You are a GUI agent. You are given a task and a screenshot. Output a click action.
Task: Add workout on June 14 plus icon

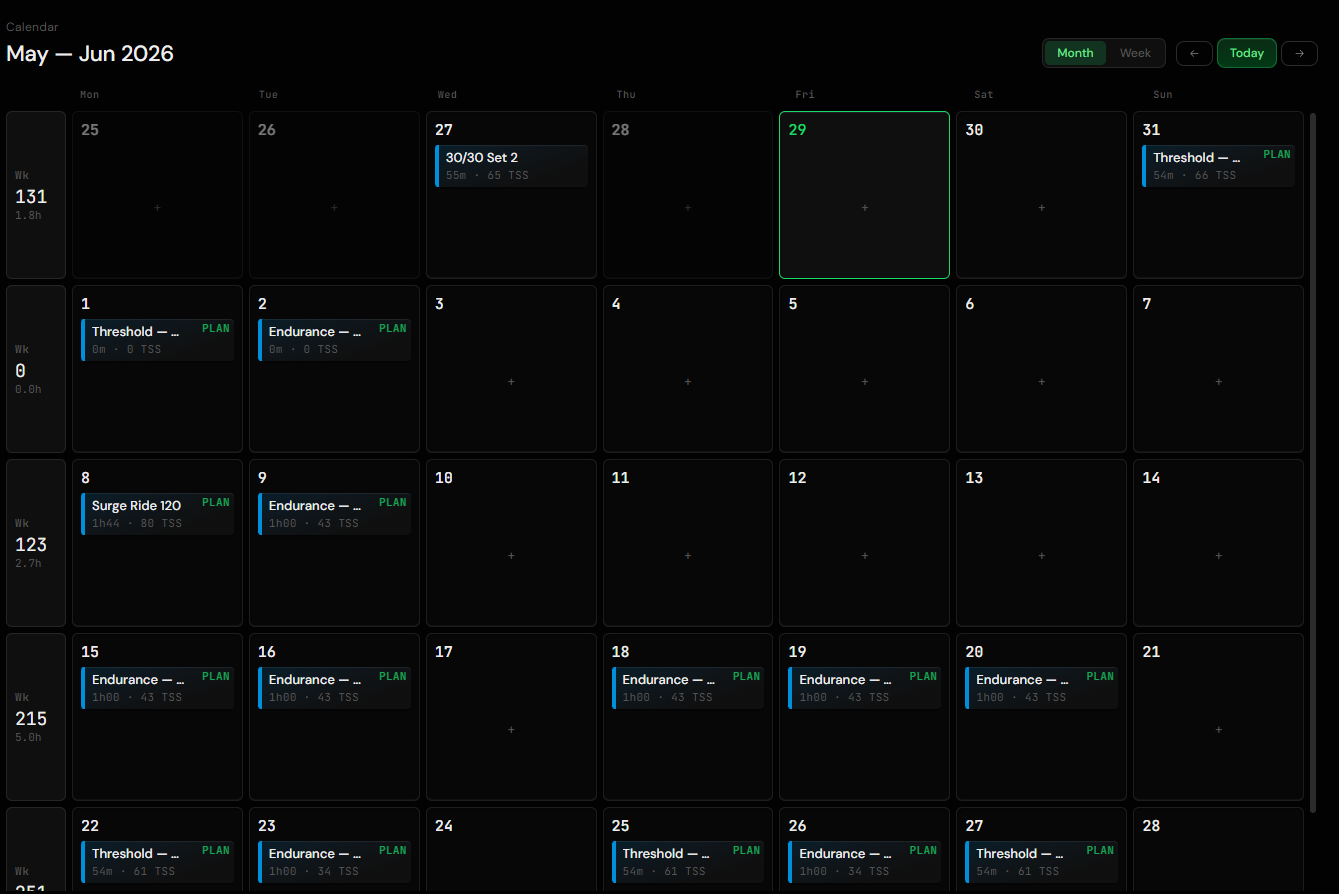click(x=1219, y=556)
